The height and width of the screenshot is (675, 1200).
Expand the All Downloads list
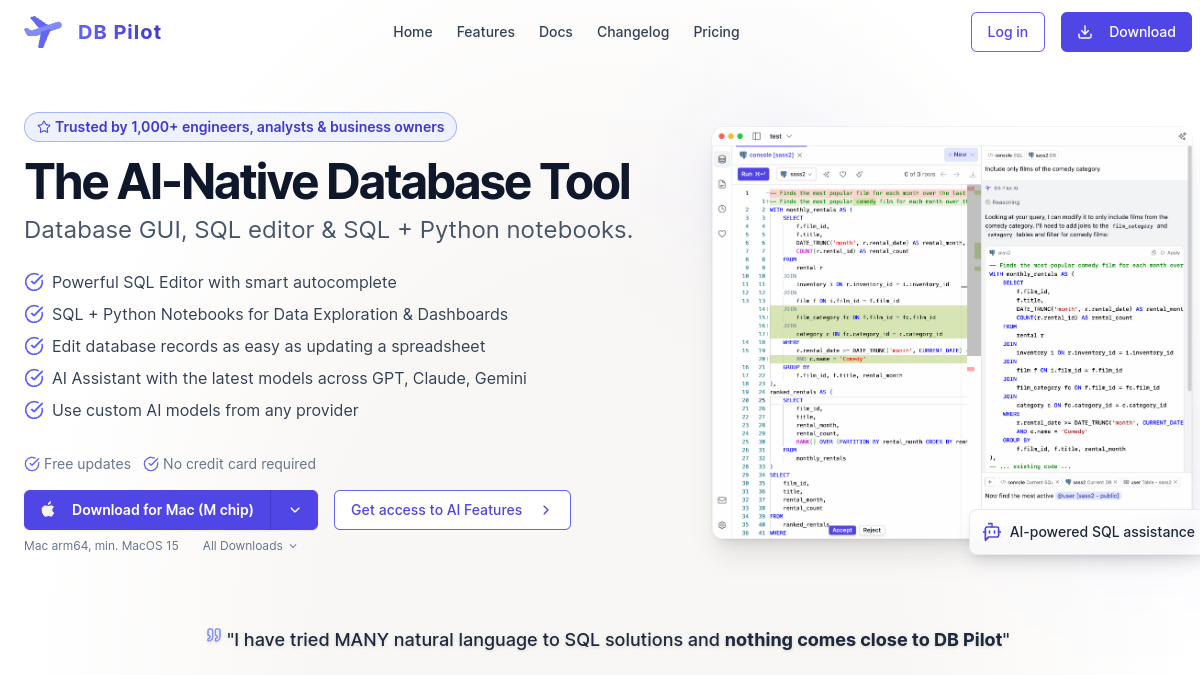point(250,546)
